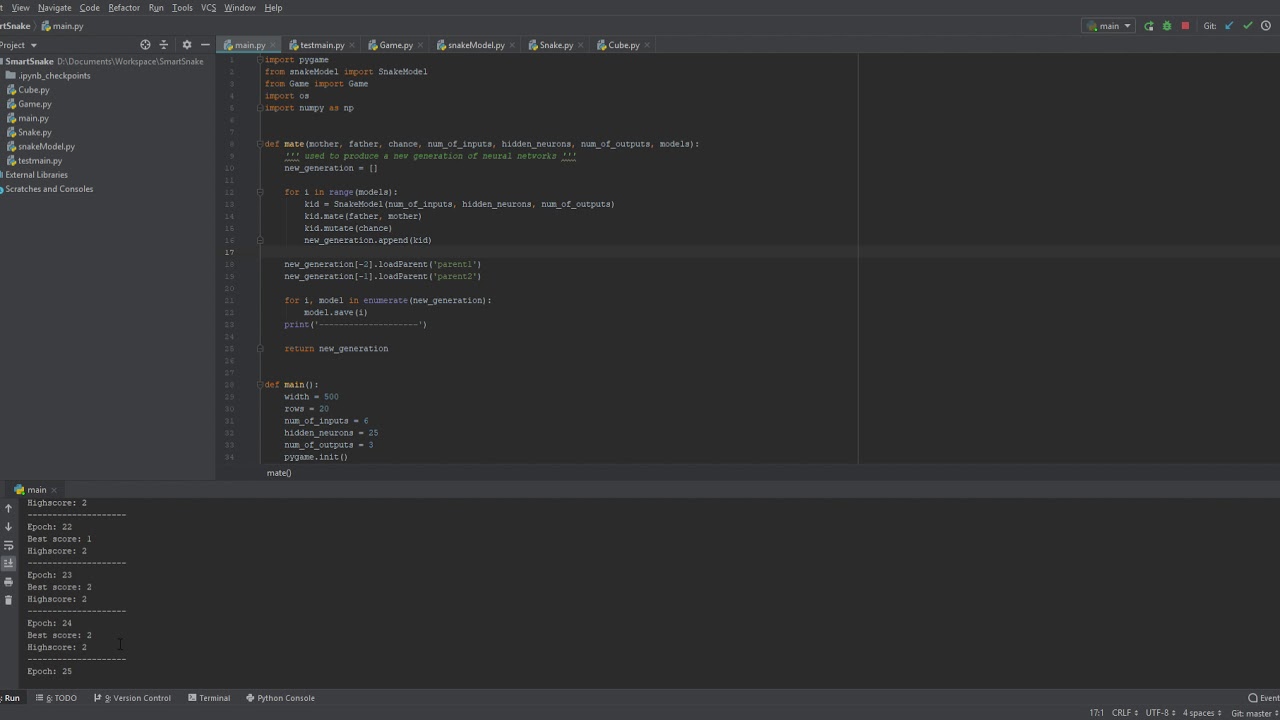
Task: Clear all Run console output
Action: pyautogui.click(x=9, y=600)
